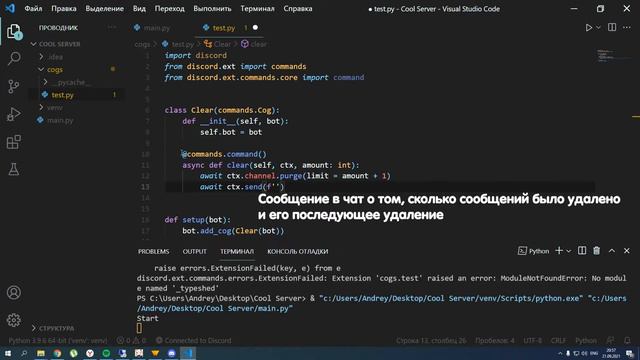The height and width of the screenshot is (360, 640).
Task: Click the Clear class breadcrumb
Action: 218,44
